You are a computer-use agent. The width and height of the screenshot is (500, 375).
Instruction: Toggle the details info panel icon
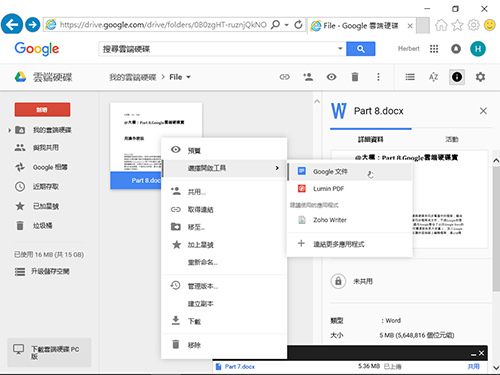pyautogui.click(x=457, y=77)
